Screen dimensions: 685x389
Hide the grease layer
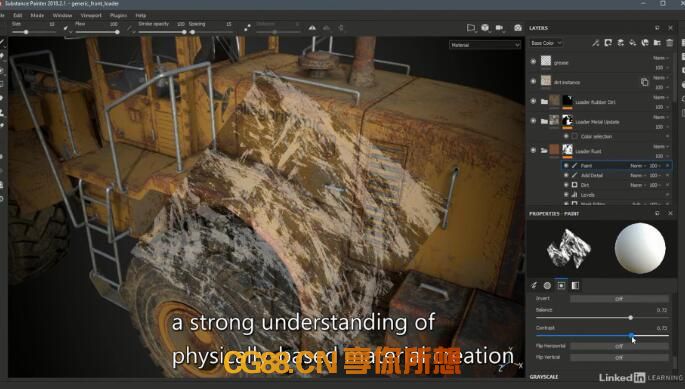pos(533,62)
